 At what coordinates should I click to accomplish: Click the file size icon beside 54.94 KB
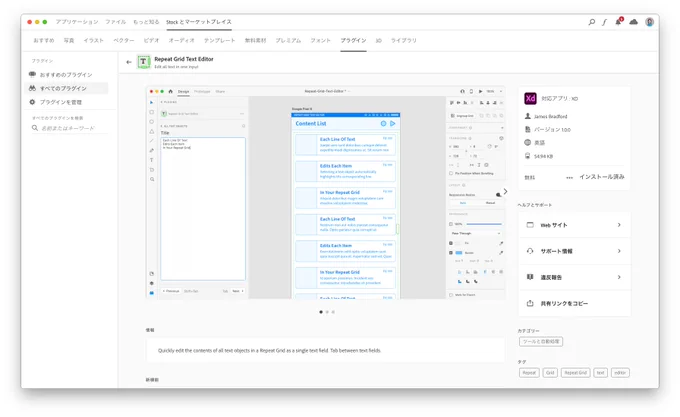(x=528, y=156)
